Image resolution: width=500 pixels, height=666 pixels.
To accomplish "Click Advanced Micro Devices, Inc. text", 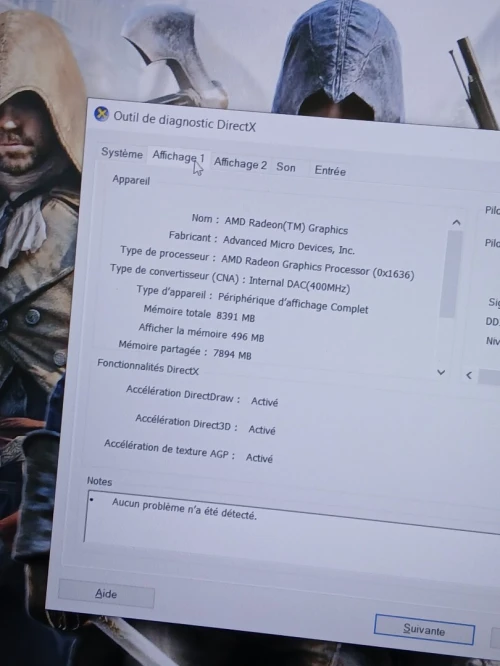I will [x=288, y=245].
